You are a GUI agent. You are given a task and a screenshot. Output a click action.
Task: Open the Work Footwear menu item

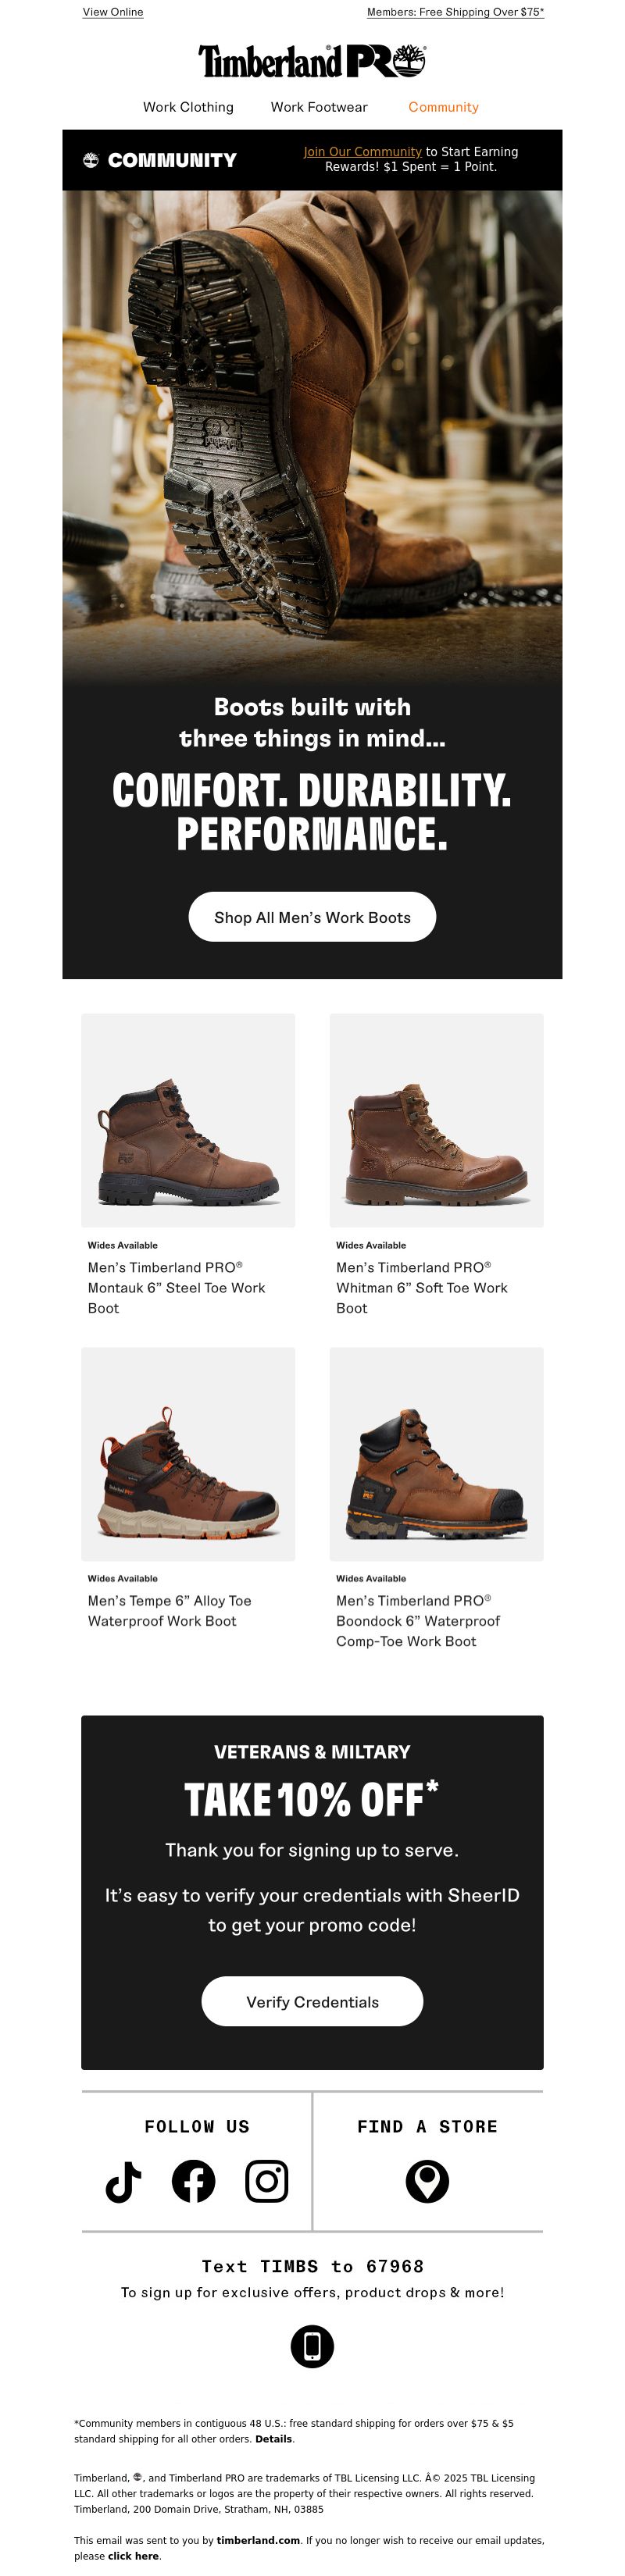pos(319,107)
